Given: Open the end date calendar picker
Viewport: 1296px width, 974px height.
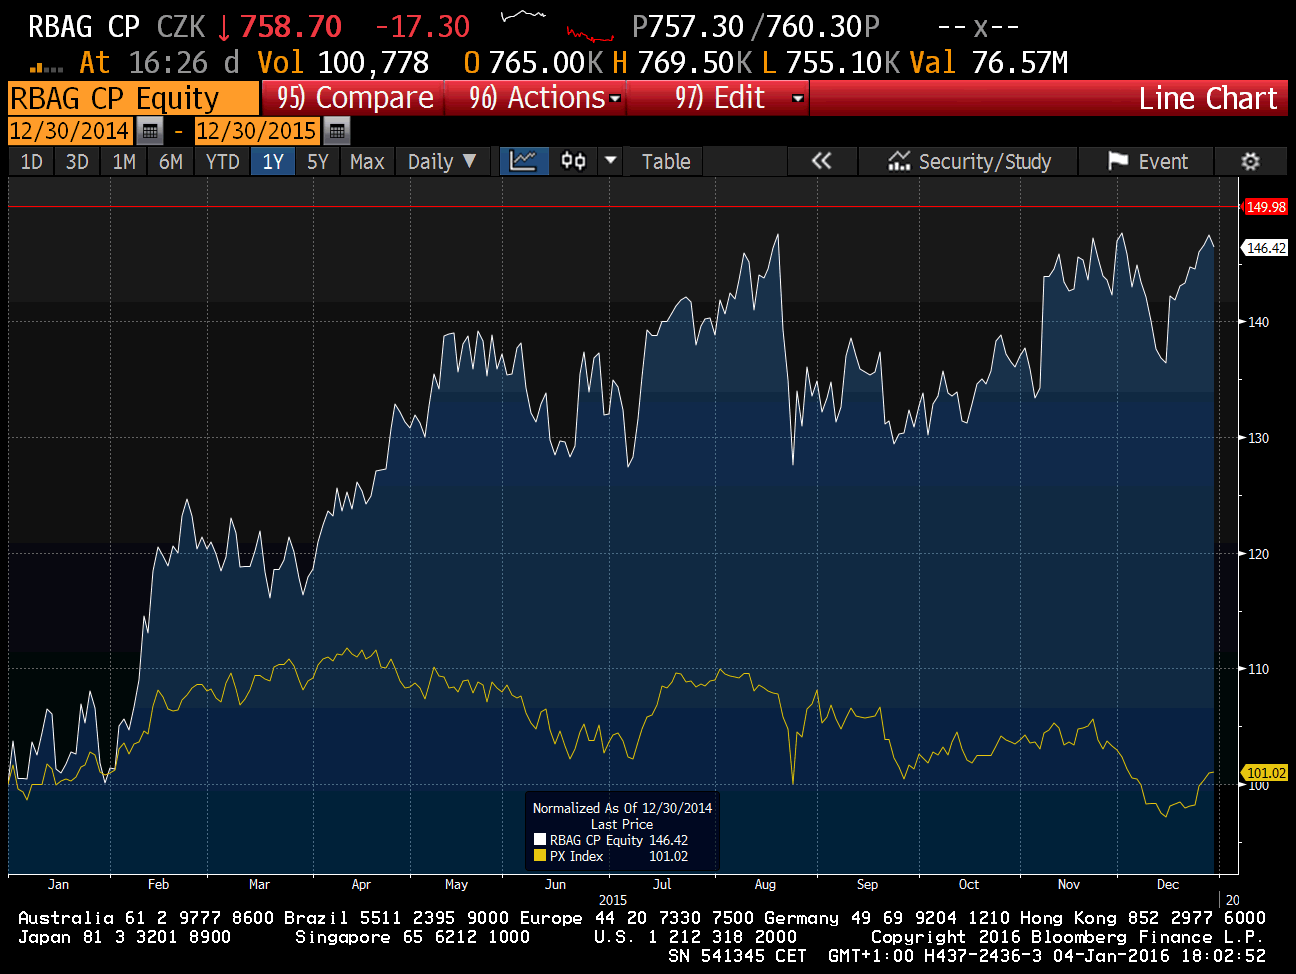Looking at the screenshot, I should point(337,131).
